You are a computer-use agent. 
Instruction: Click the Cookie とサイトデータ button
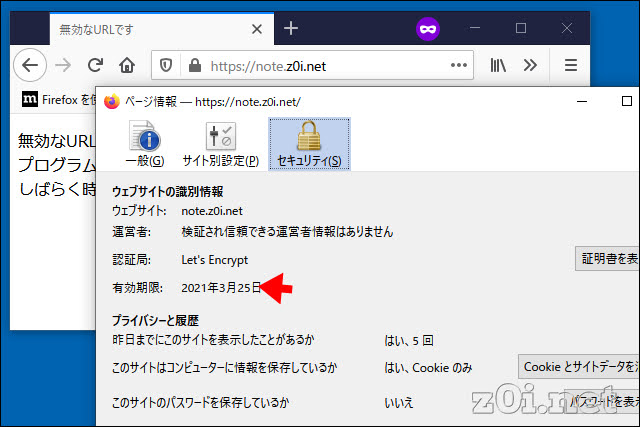click(x=579, y=367)
